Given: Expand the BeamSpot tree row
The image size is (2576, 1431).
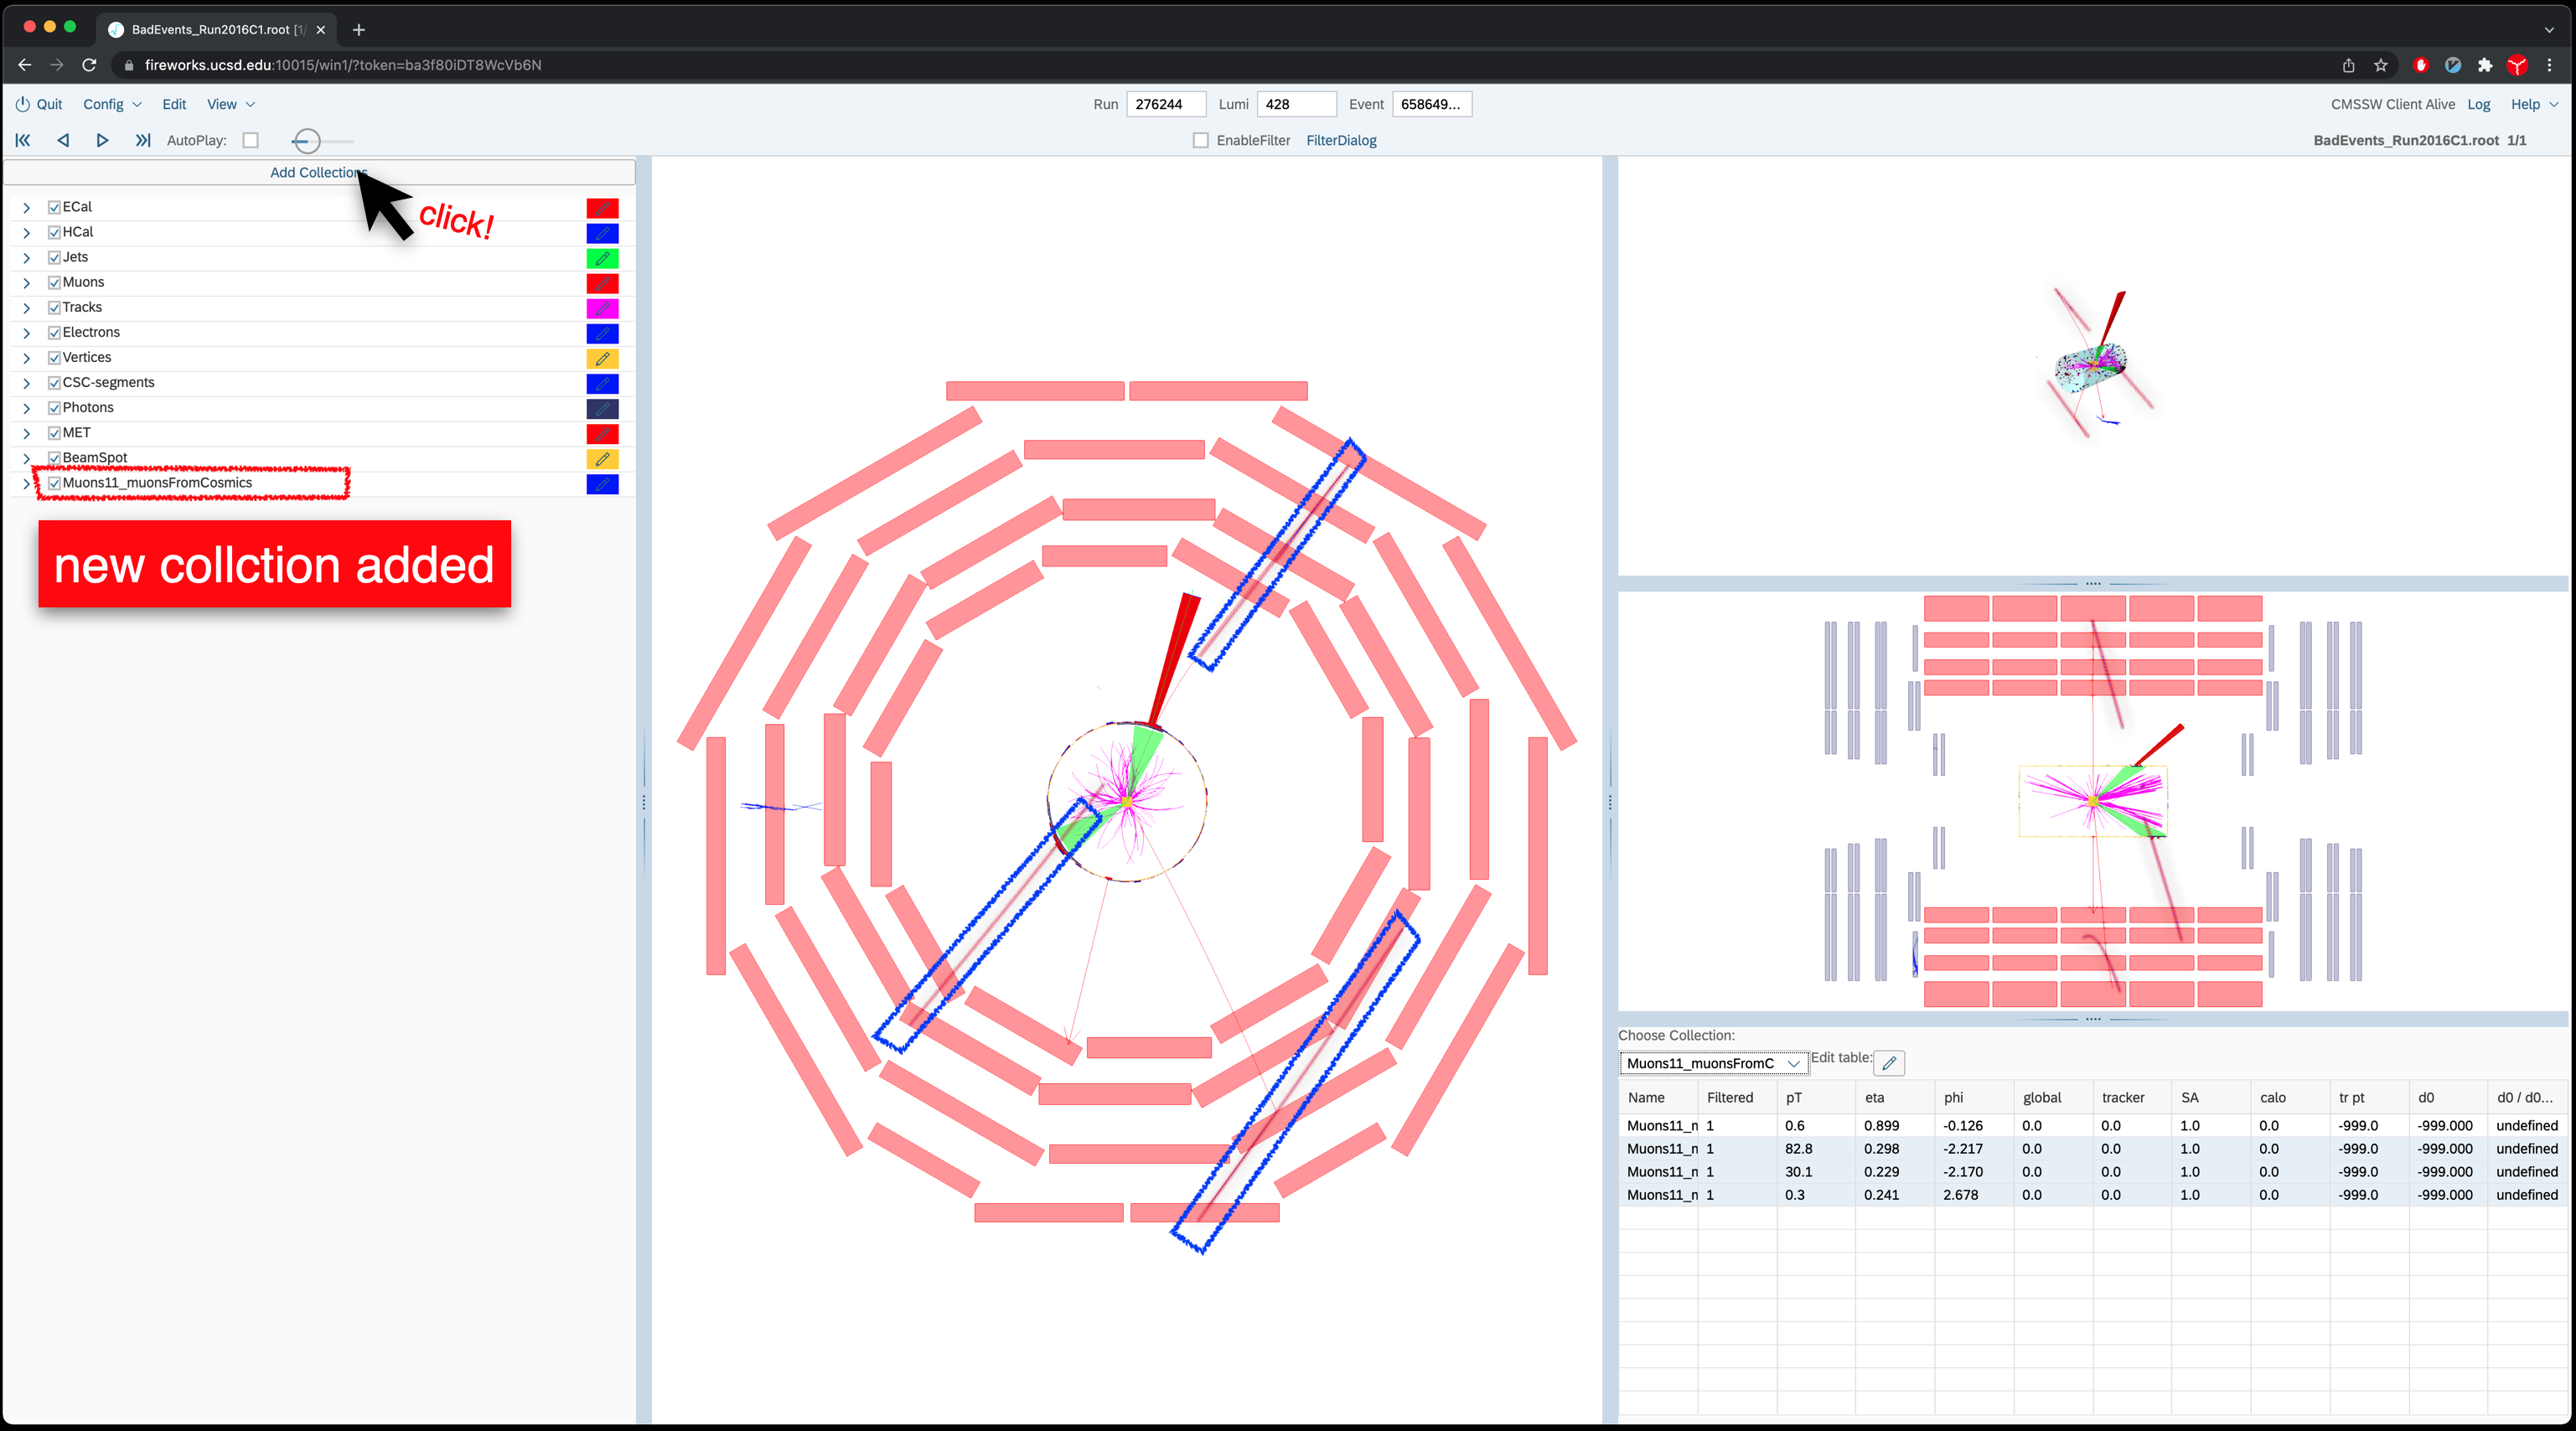Looking at the screenshot, I should pyautogui.click(x=27, y=458).
